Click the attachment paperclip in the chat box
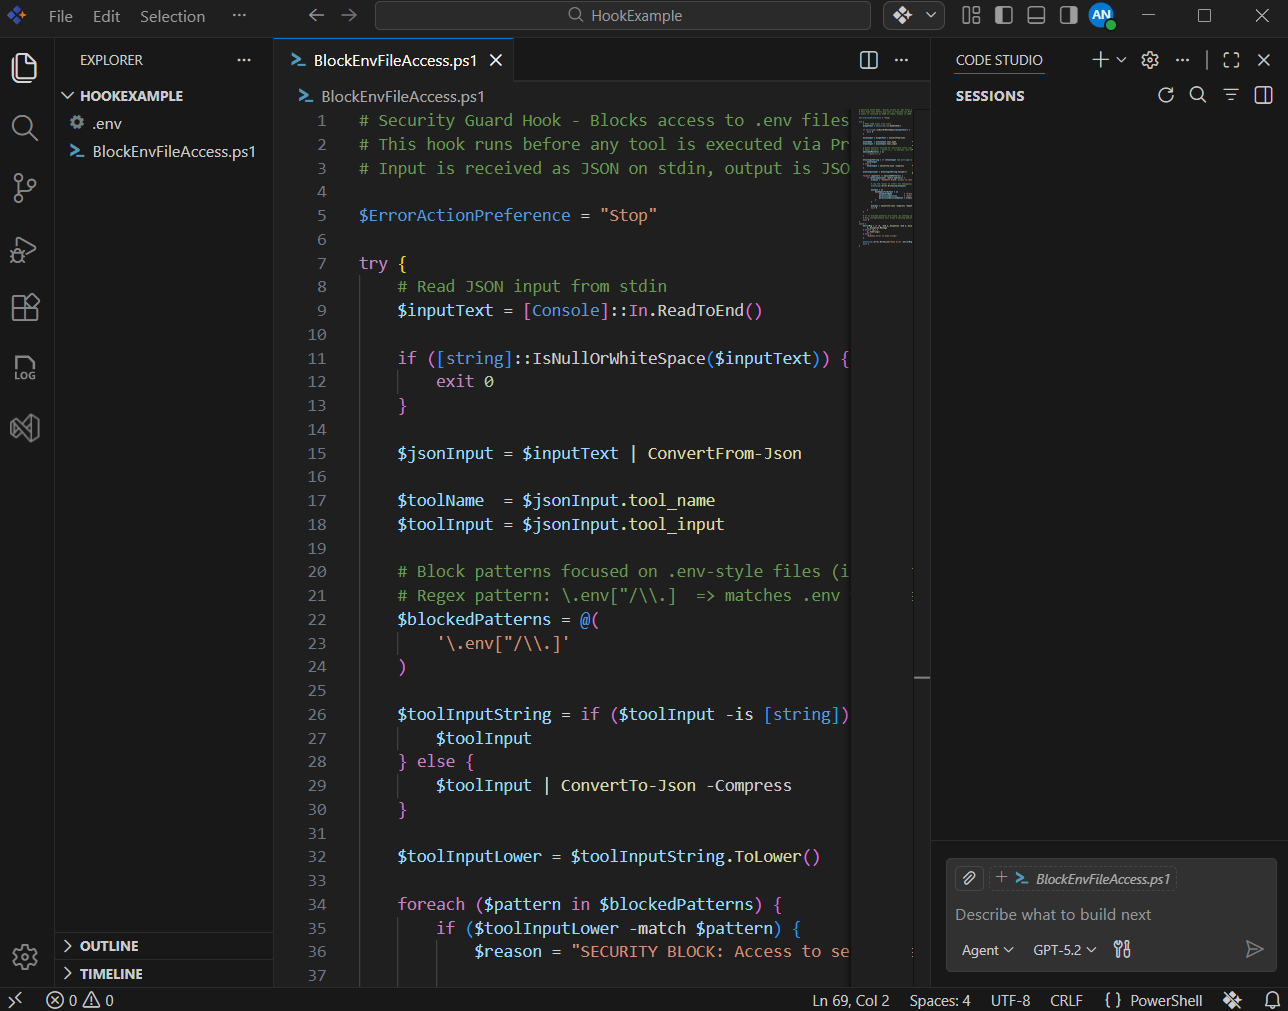This screenshot has height=1011, width=1288. (x=968, y=878)
